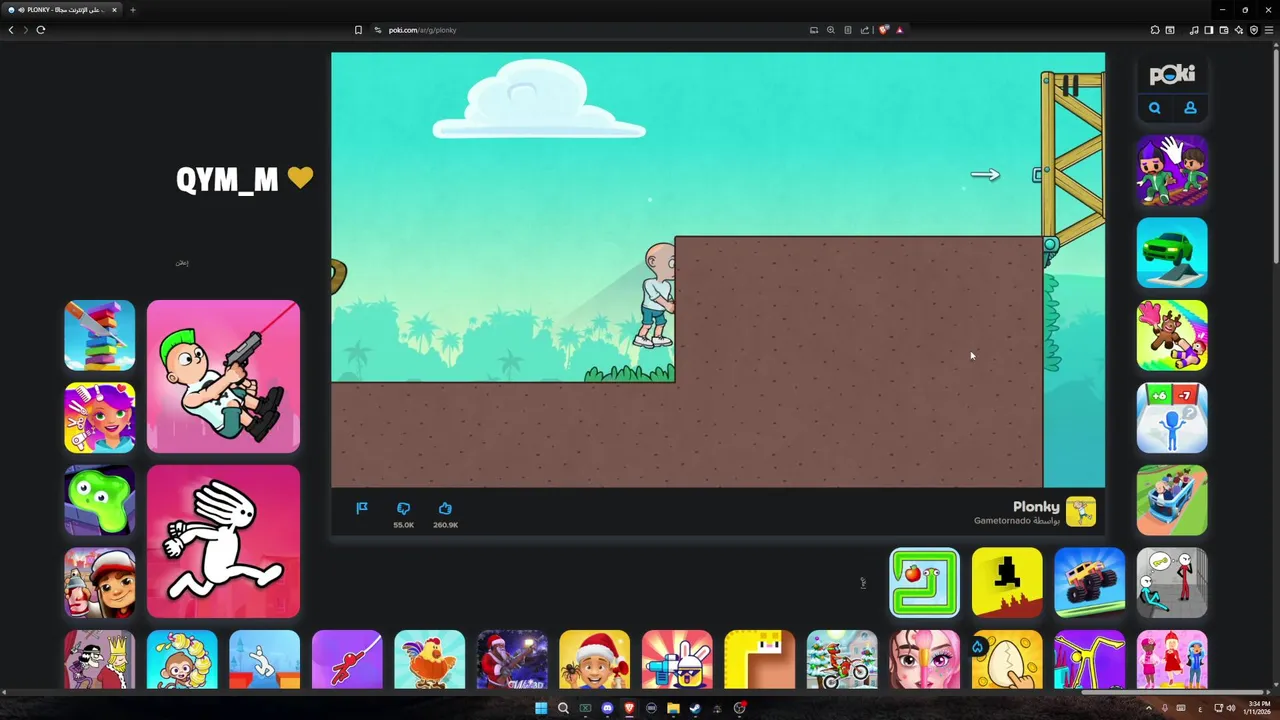Click the game pause button
Screen dimensions: 1280x720
1070,87
